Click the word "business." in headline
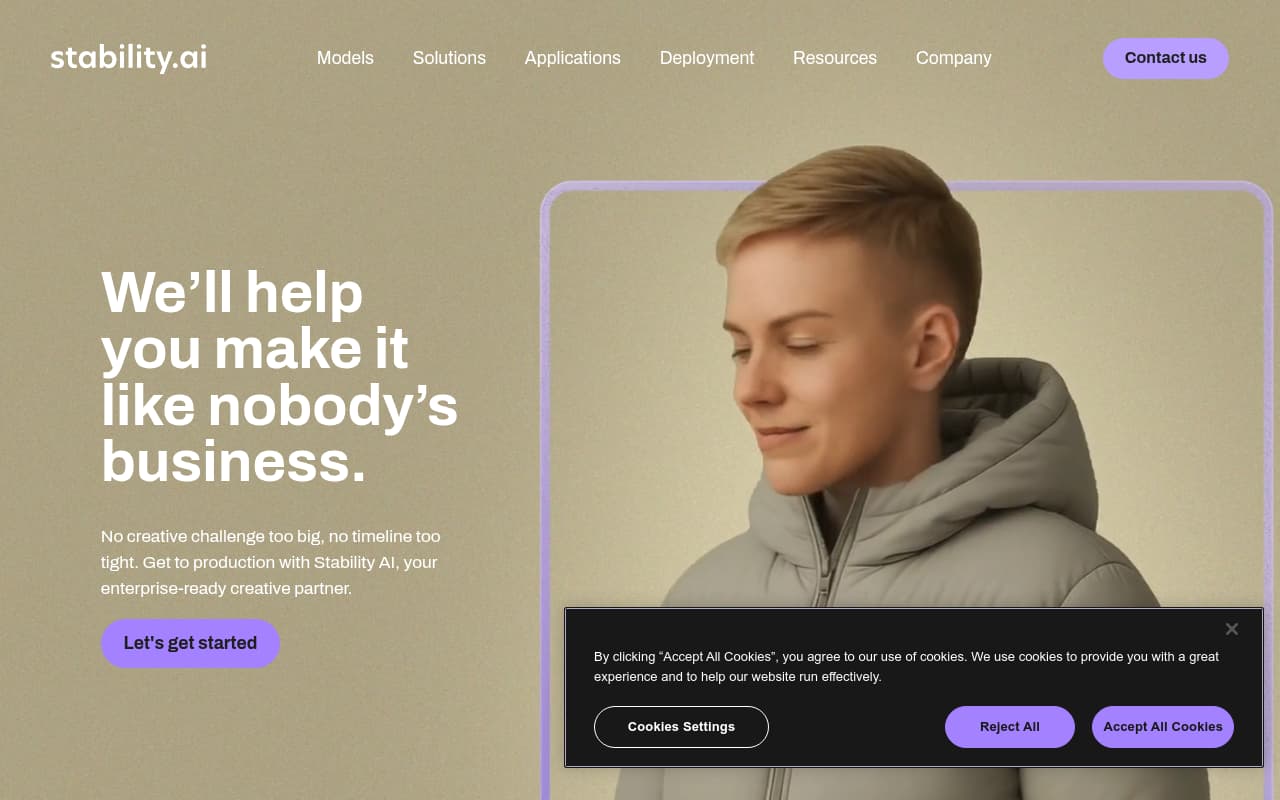The width and height of the screenshot is (1280, 800). coord(233,462)
